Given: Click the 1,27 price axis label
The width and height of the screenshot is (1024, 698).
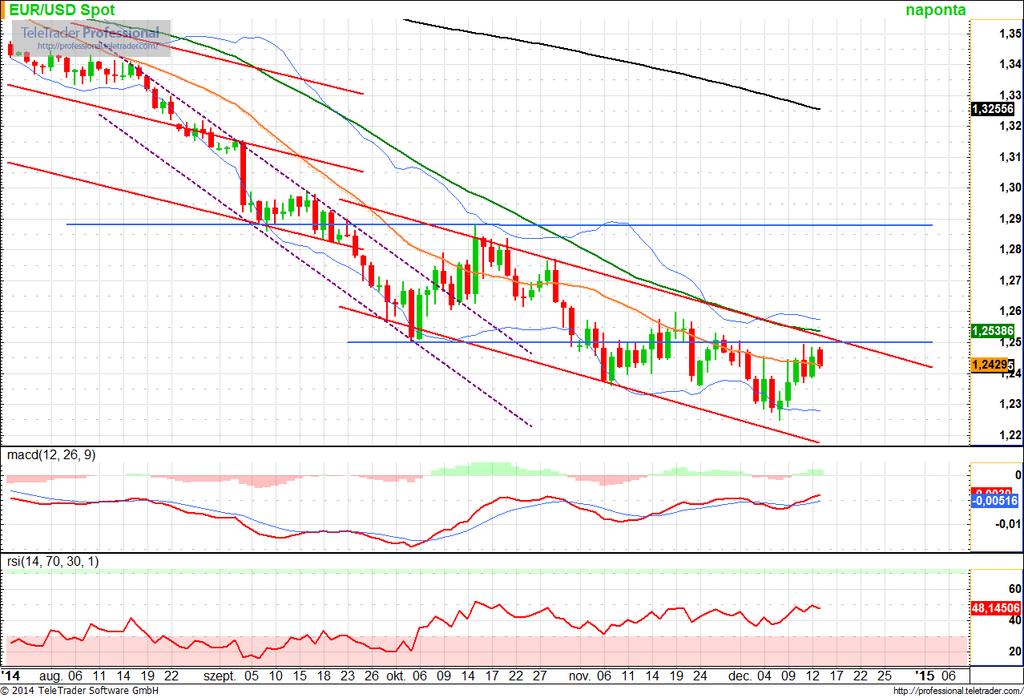Looking at the screenshot, I should (x=1010, y=281).
